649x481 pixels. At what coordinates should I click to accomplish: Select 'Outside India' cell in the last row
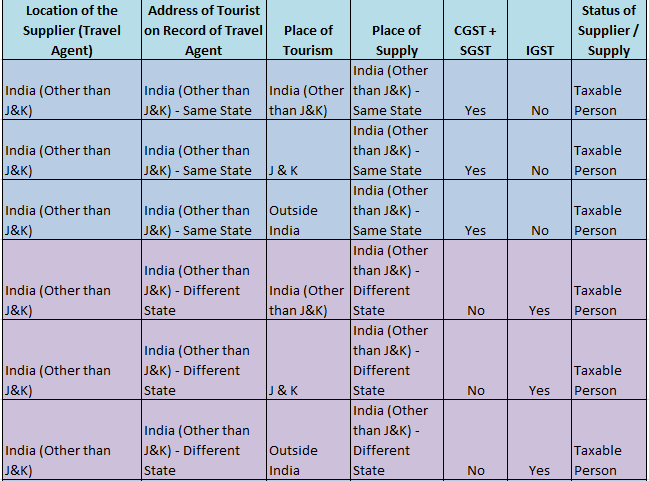coord(293,460)
